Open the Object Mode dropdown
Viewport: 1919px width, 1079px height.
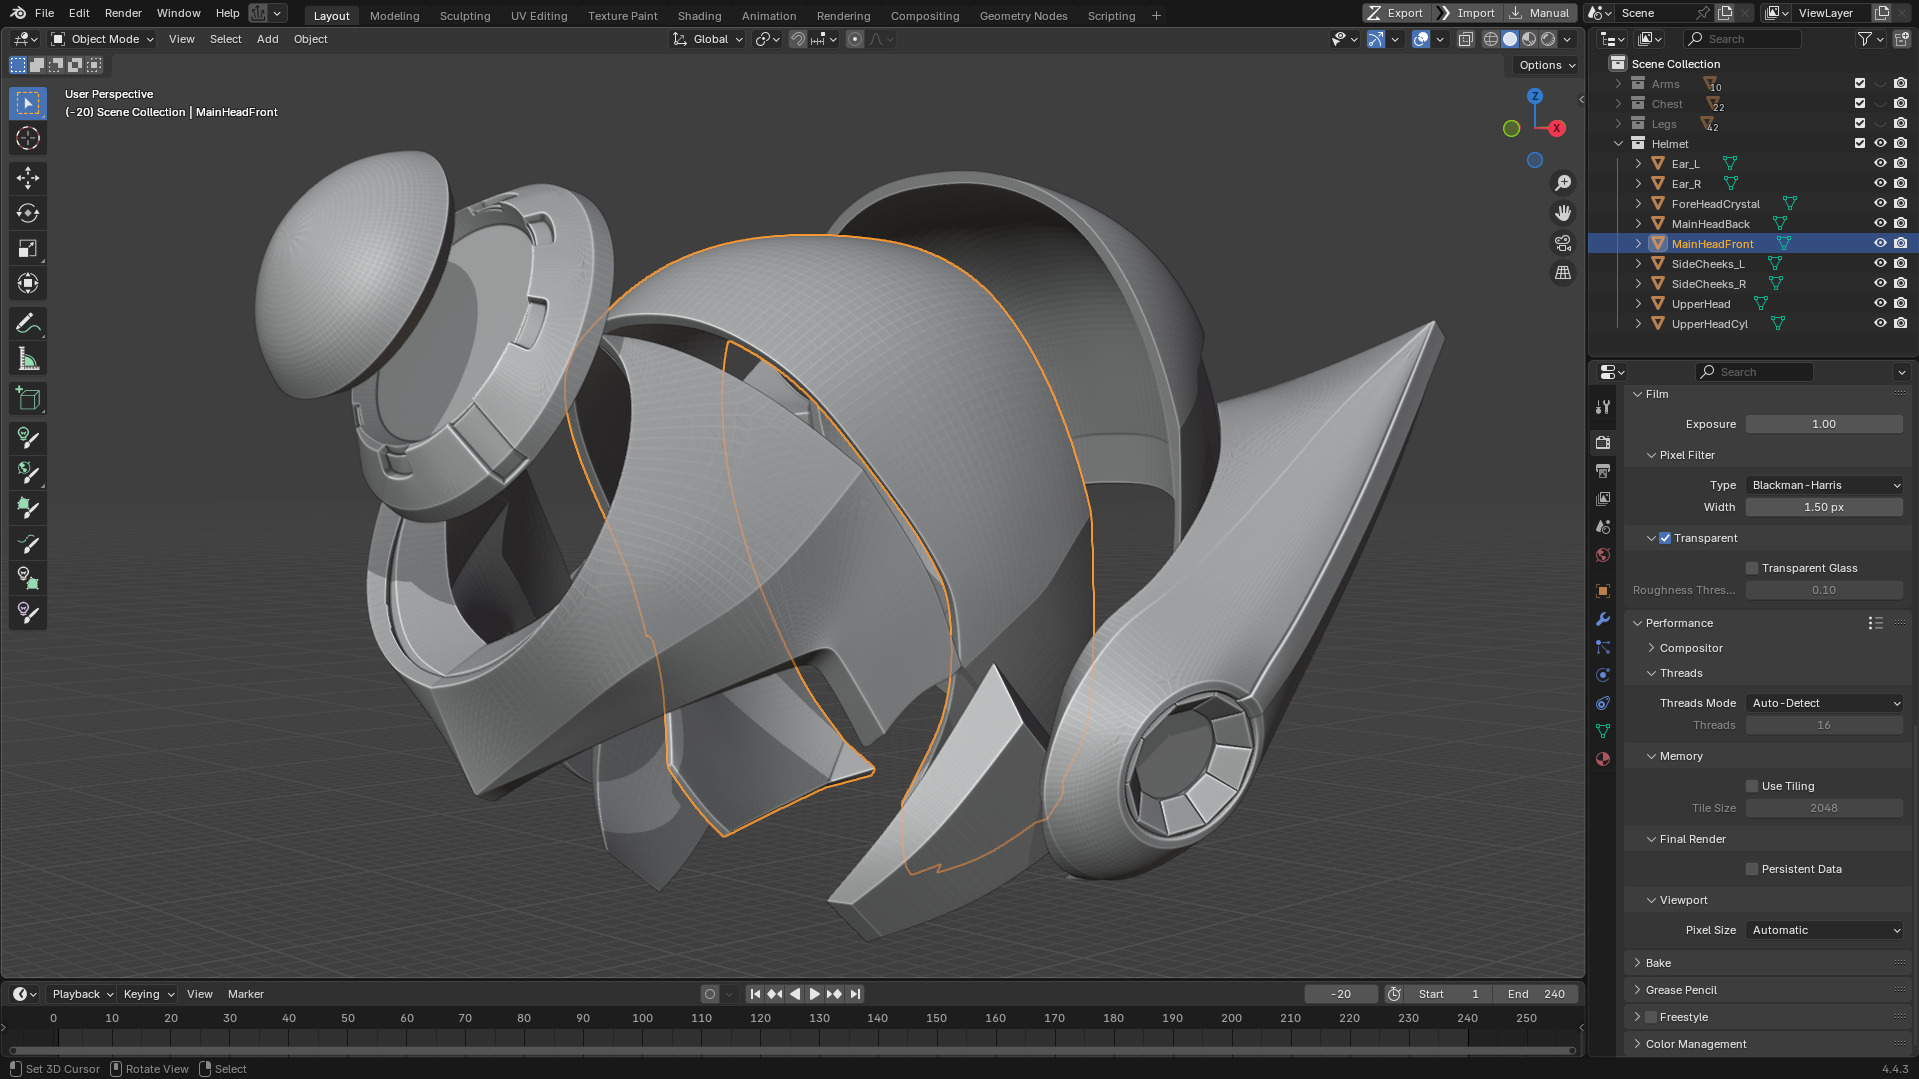click(x=103, y=39)
